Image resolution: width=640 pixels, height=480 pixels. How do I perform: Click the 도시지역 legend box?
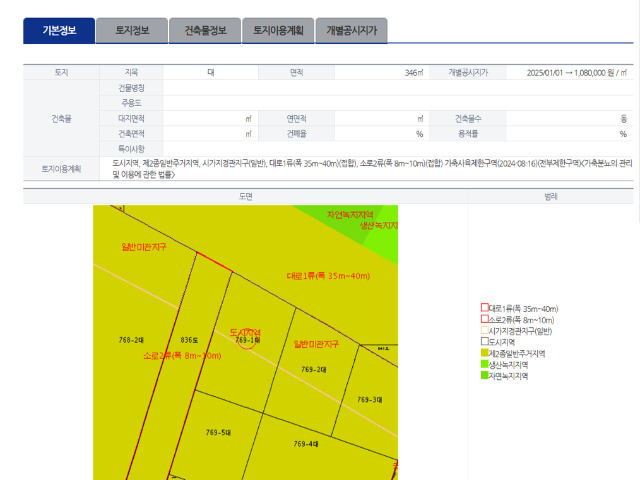[485, 342]
